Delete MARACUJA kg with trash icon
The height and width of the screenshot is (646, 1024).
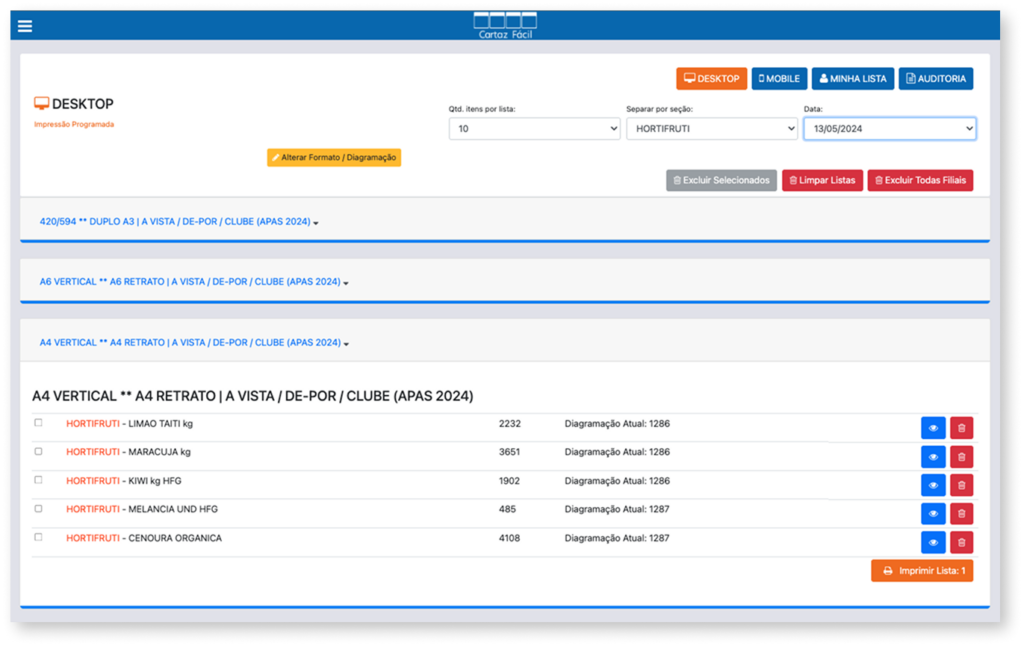tap(961, 457)
